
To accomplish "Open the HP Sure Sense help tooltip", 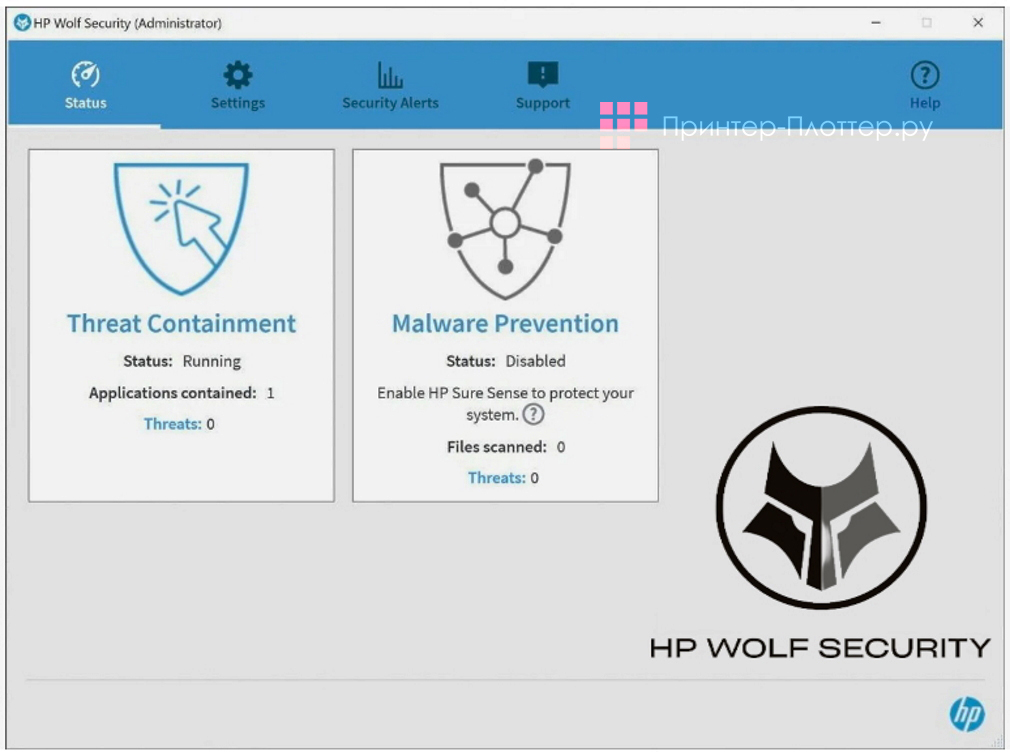I will click(x=533, y=414).
